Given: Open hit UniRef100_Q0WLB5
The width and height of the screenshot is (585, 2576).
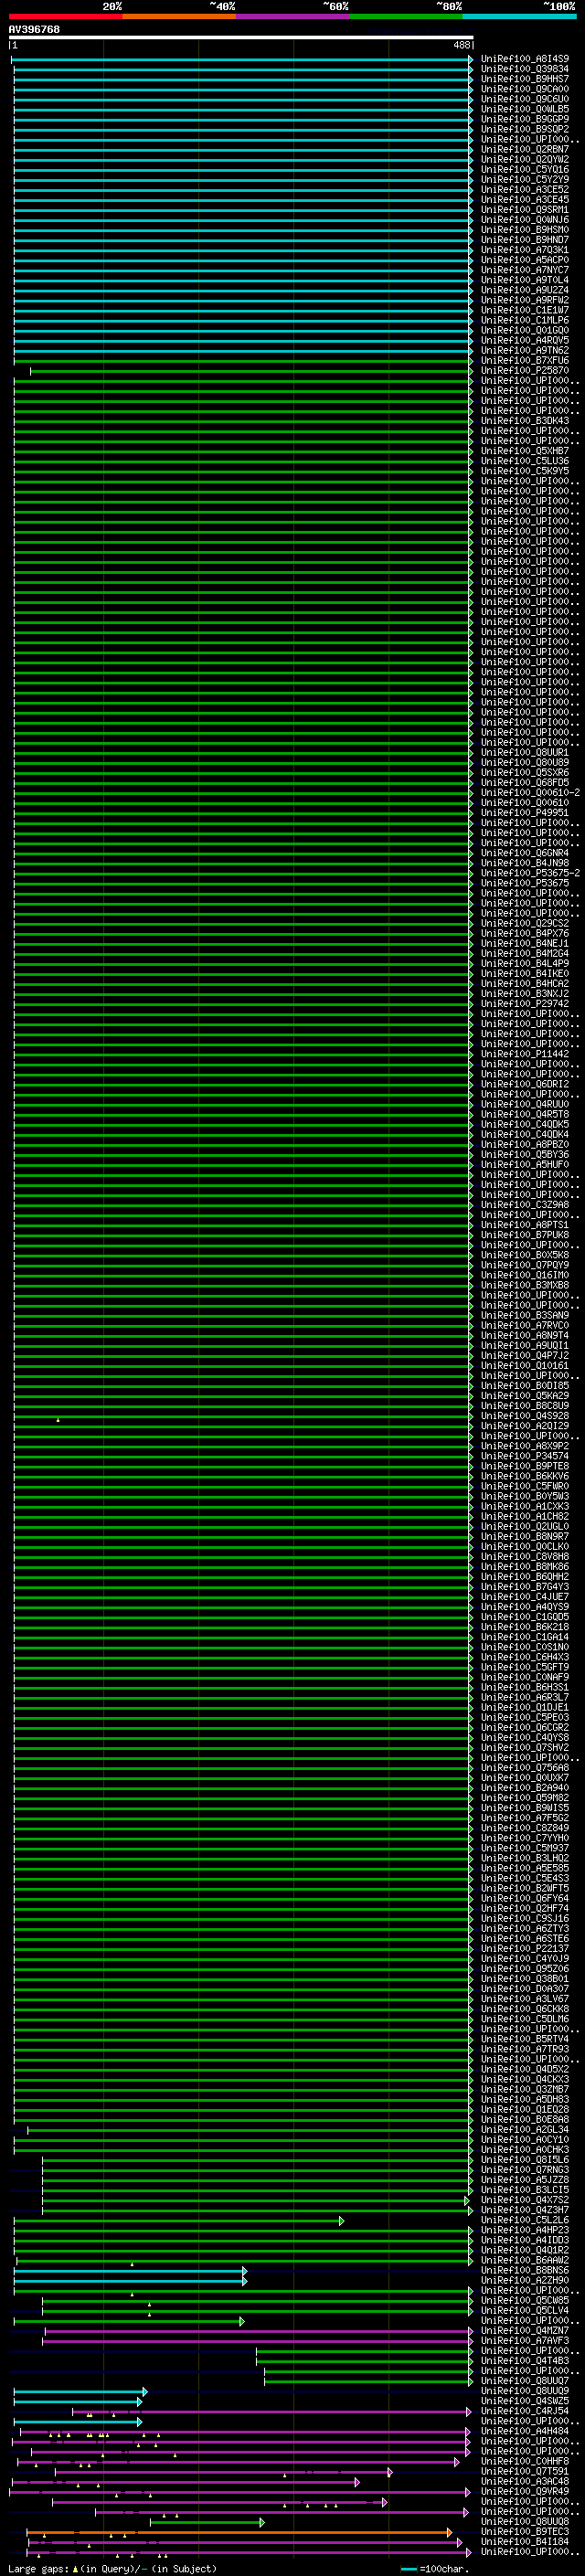Looking at the screenshot, I should point(525,109).
